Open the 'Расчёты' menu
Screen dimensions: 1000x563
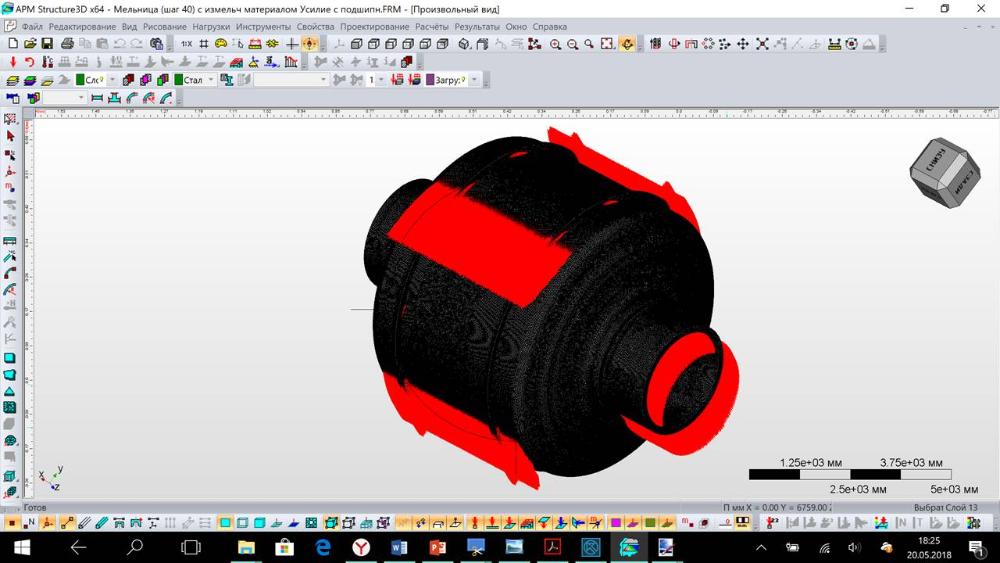pos(431,26)
